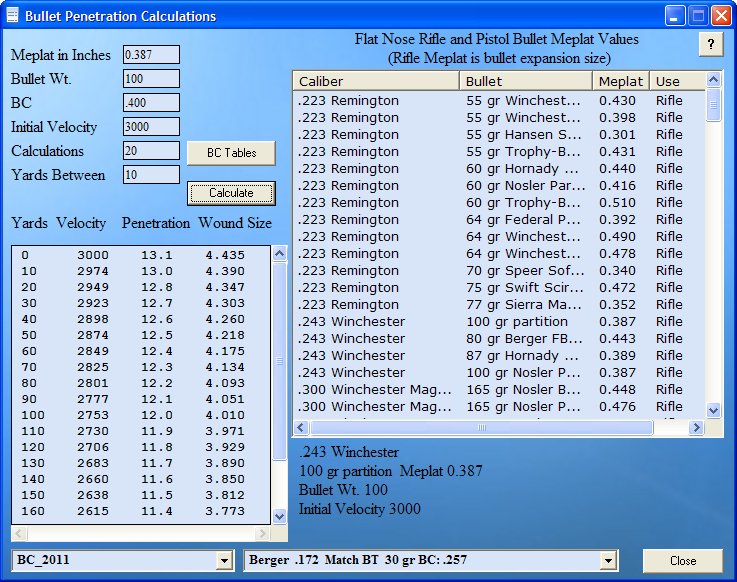Click the Meplat in Inches field
The image size is (737, 582).
coord(151,54)
